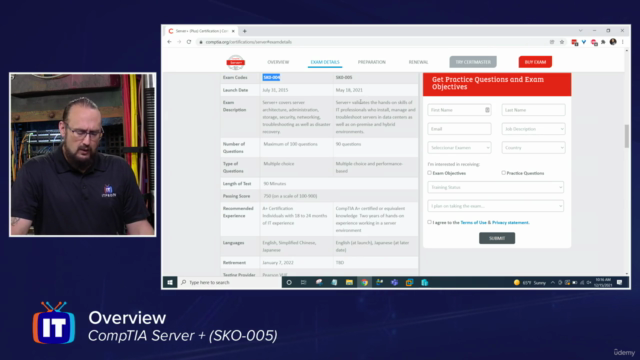The height and width of the screenshot is (360, 640).
Task: Click the January 7, 2022 retirement date
Action: tap(278, 262)
